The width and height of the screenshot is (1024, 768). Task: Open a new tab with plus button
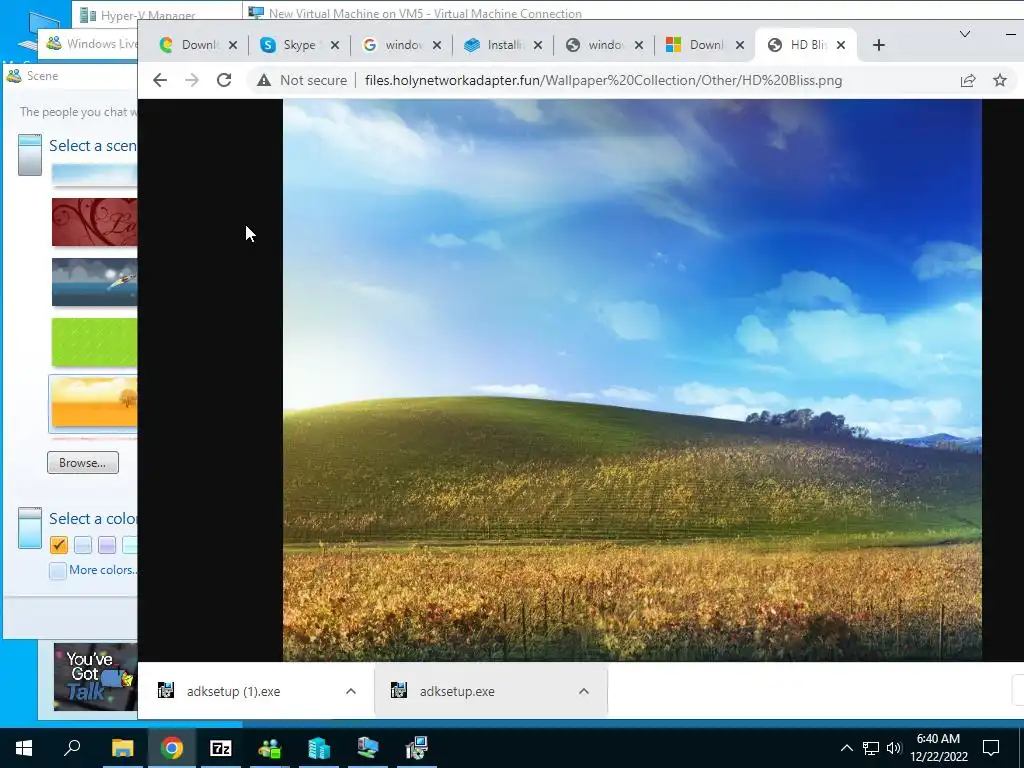click(879, 45)
